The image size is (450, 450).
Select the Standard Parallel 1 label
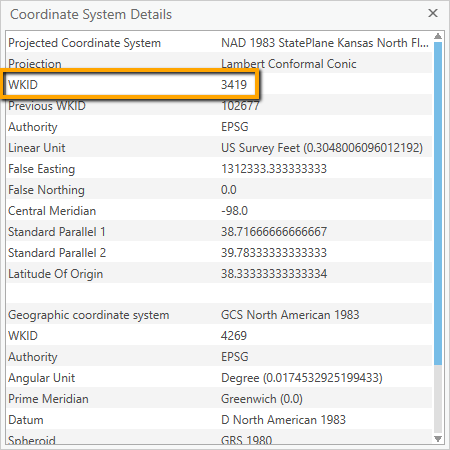tap(57, 232)
